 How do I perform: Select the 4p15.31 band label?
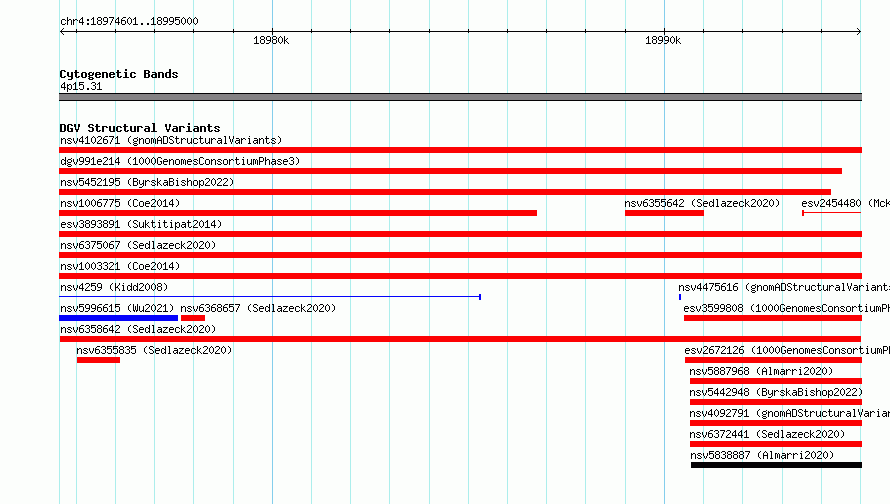pyautogui.click(x=81, y=86)
